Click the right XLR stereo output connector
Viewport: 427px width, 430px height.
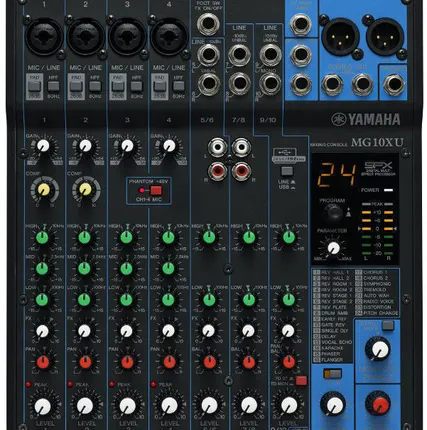[x=385, y=36]
